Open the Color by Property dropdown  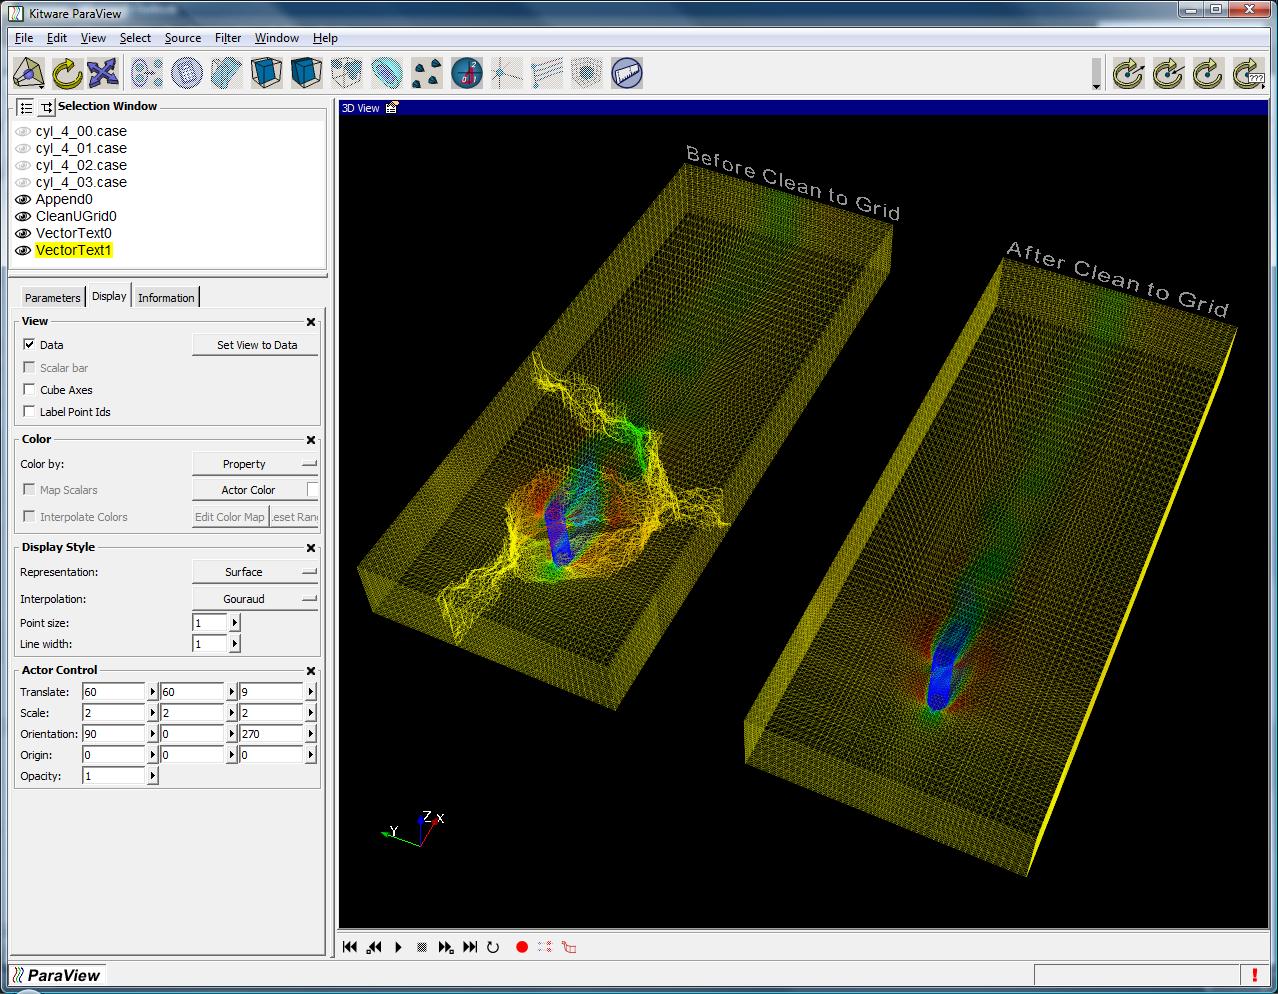255,464
